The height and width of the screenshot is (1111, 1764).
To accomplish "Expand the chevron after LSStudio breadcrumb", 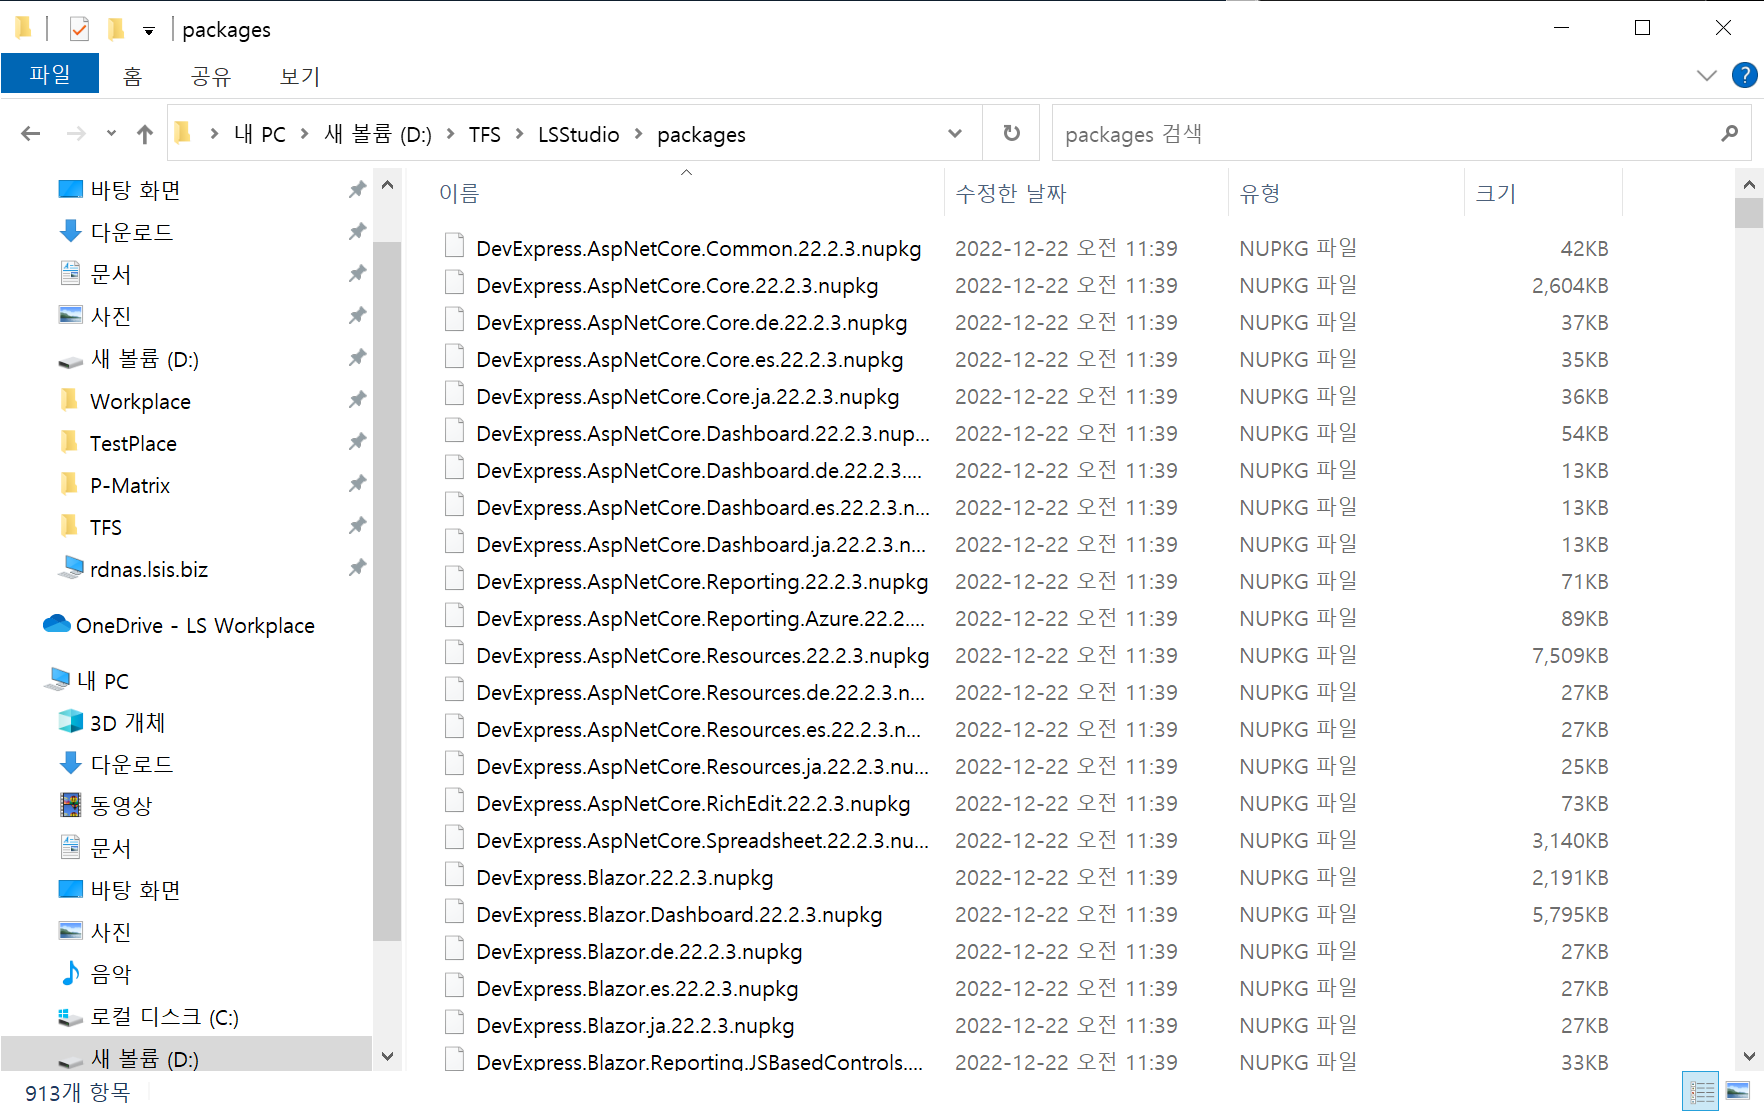I will (639, 134).
